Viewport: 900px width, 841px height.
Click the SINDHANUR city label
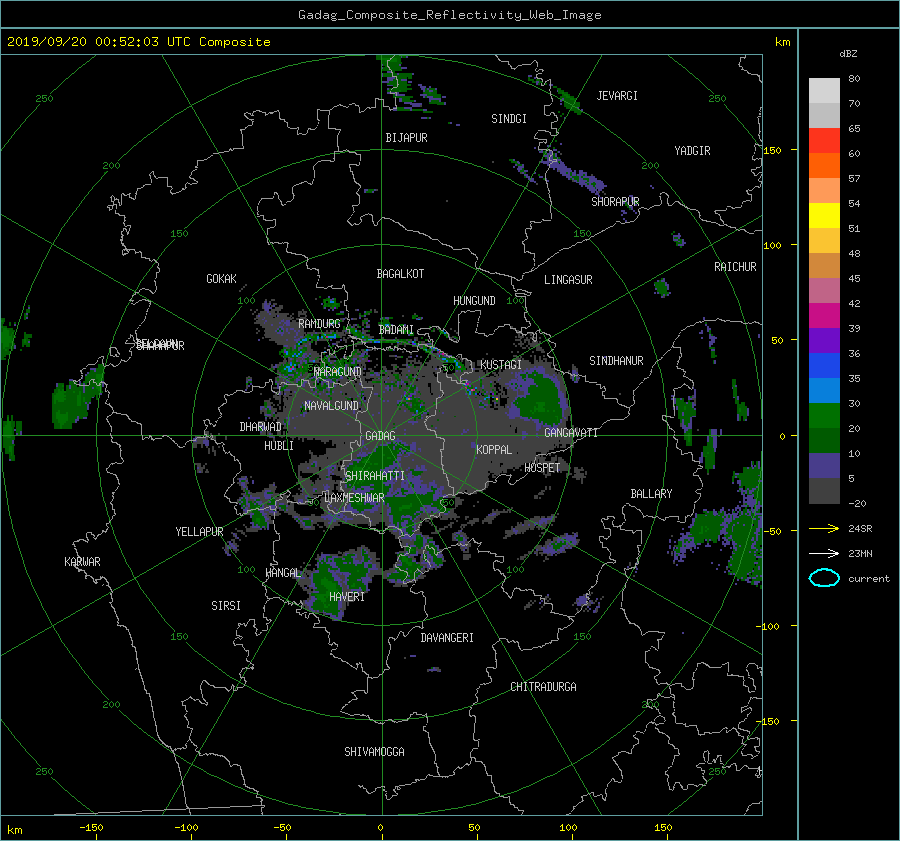pyautogui.click(x=616, y=361)
